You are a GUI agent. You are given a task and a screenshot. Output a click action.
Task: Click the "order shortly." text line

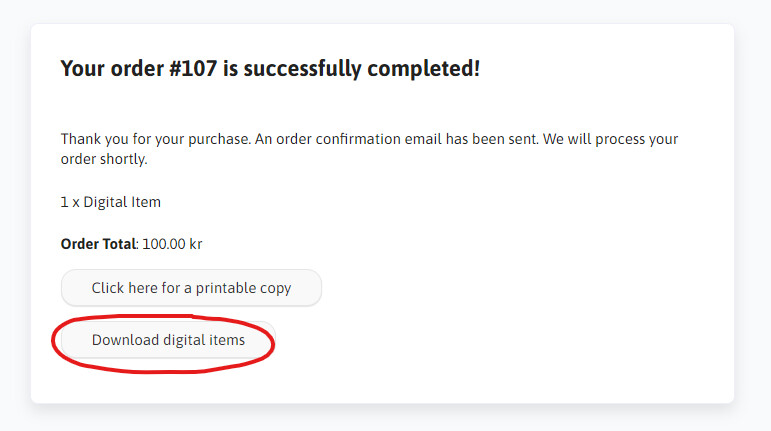pyautogui.click(x=104, y=159)
